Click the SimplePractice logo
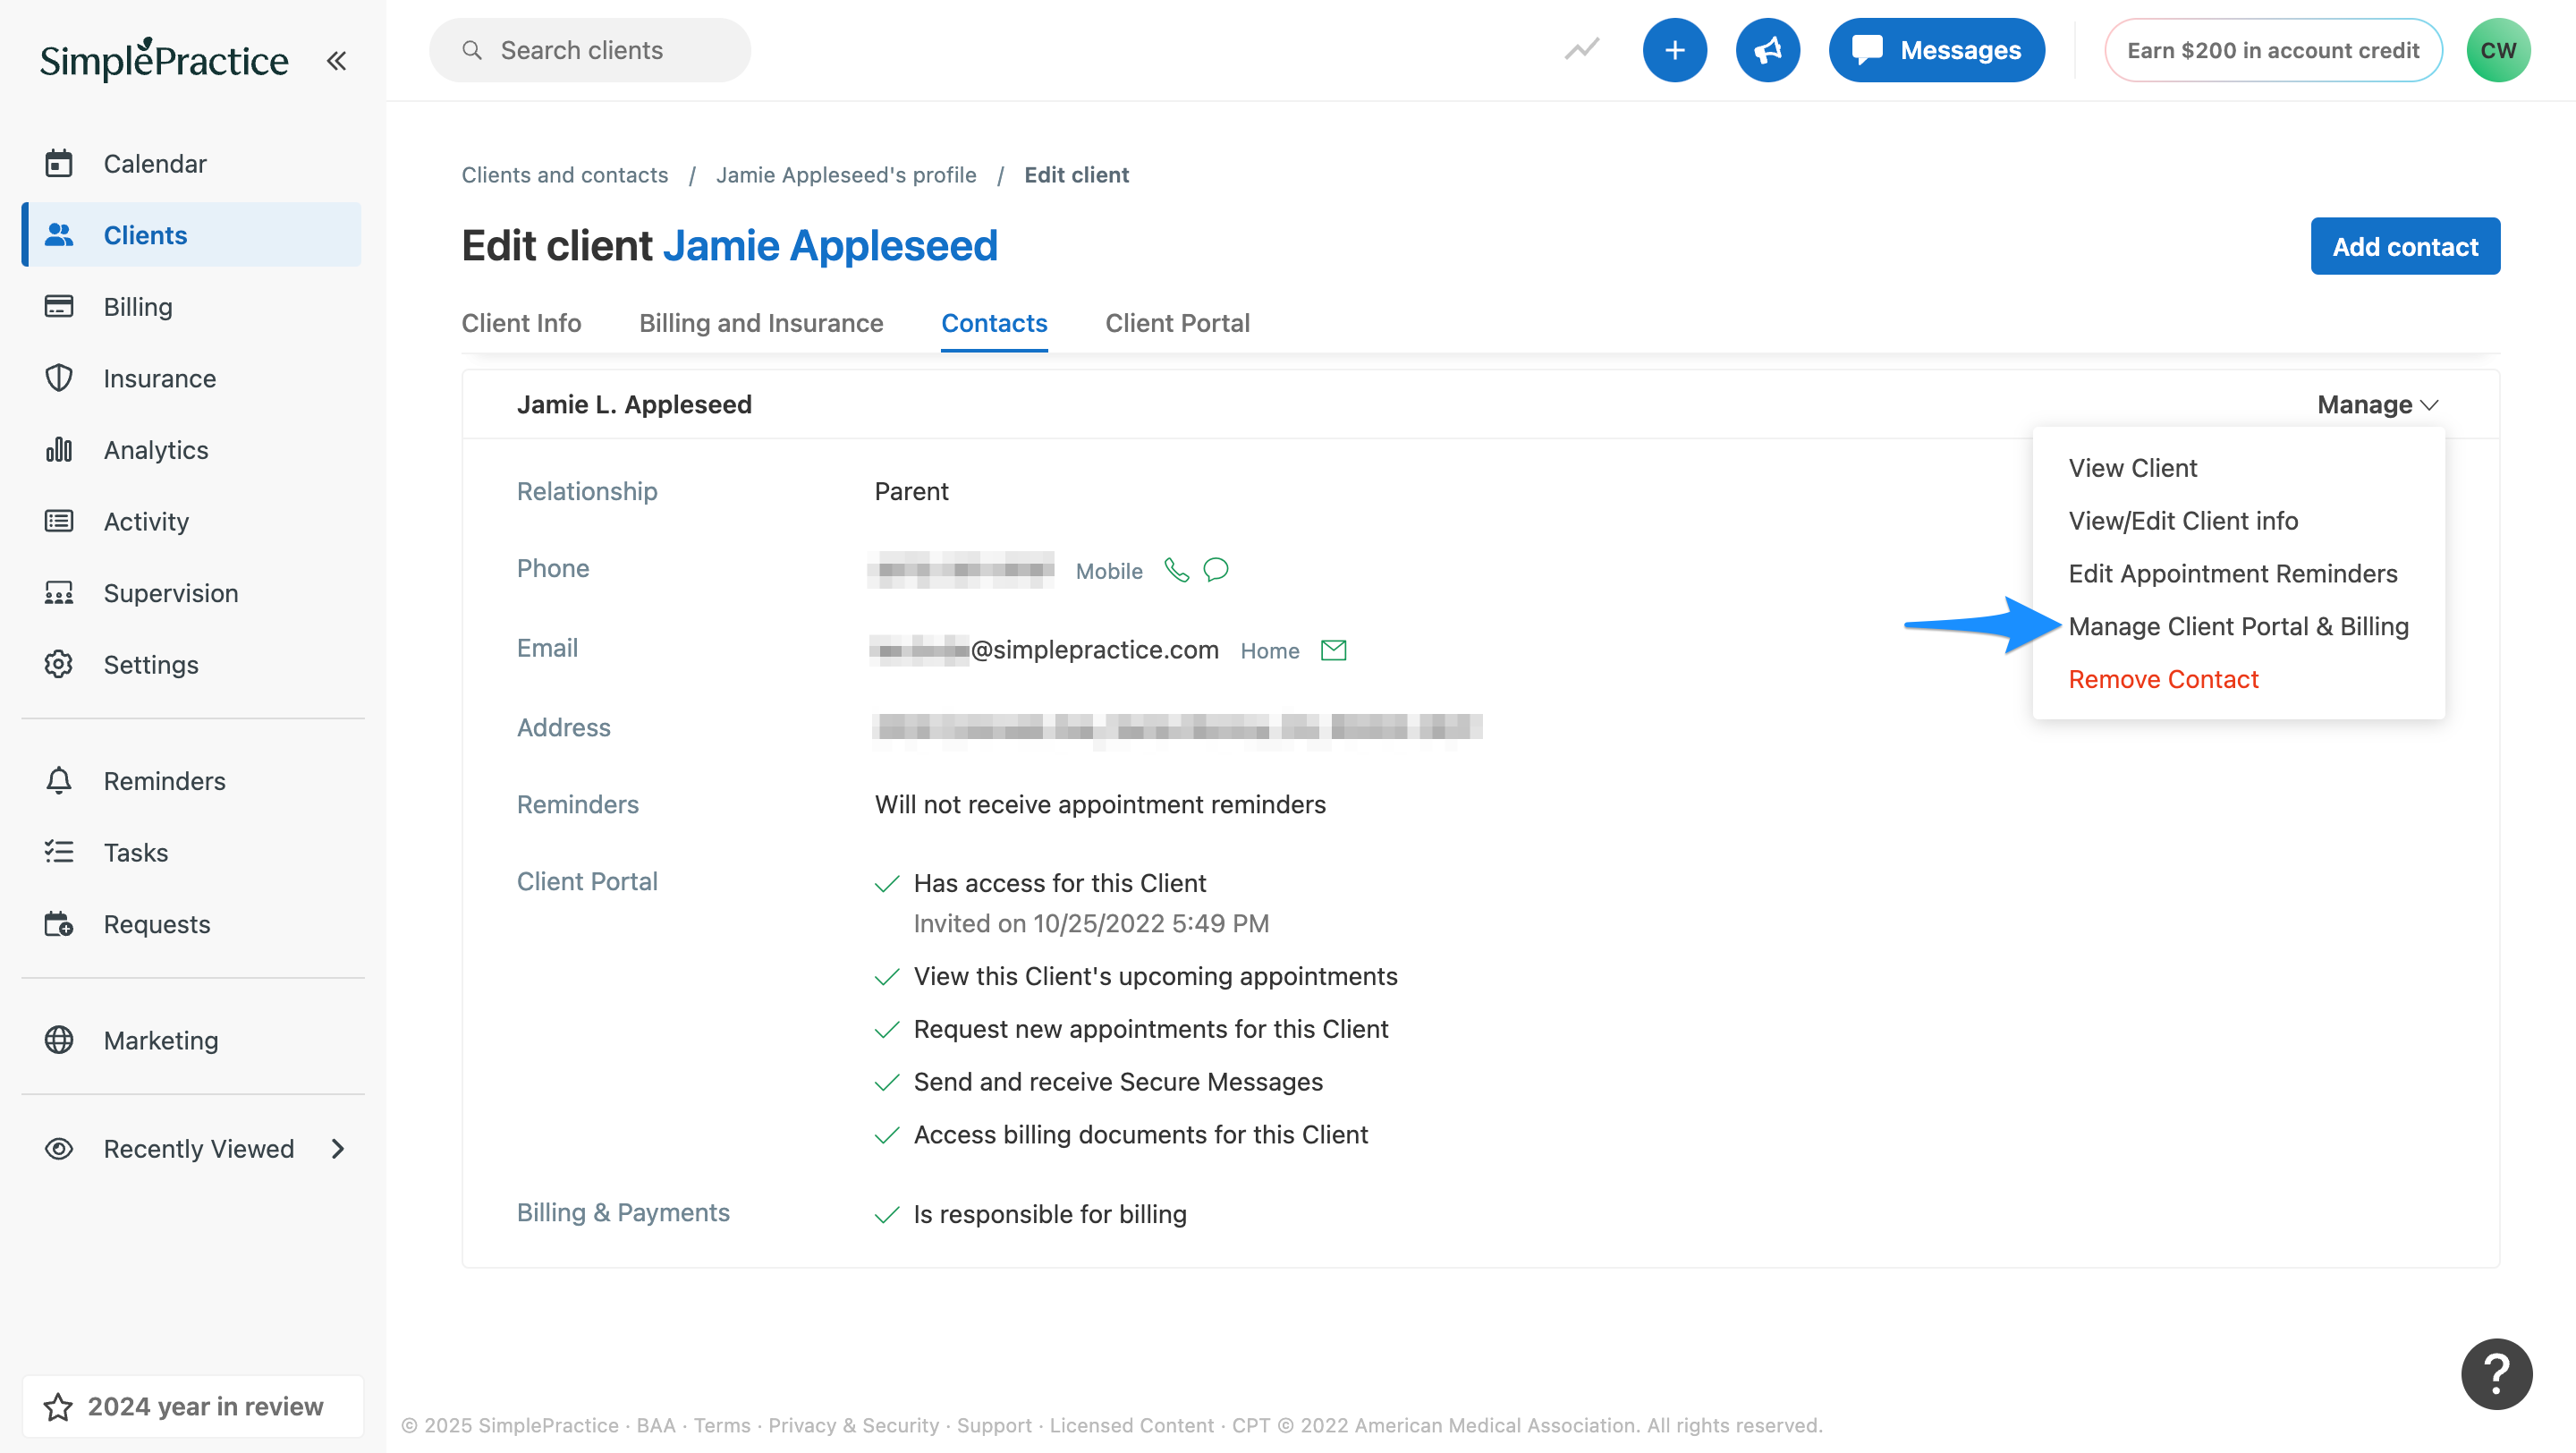The image size is (2576, 1453). (x=164, y=60)
